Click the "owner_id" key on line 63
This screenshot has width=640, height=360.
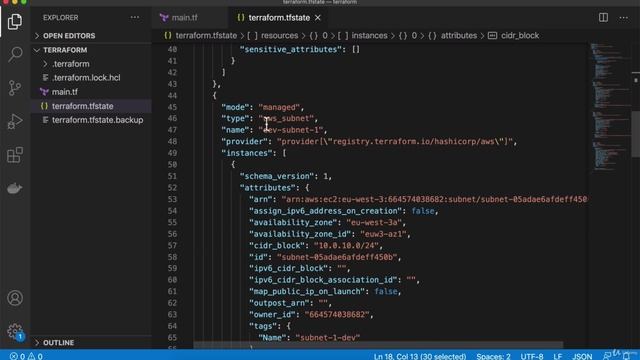(x=272, y=314)
